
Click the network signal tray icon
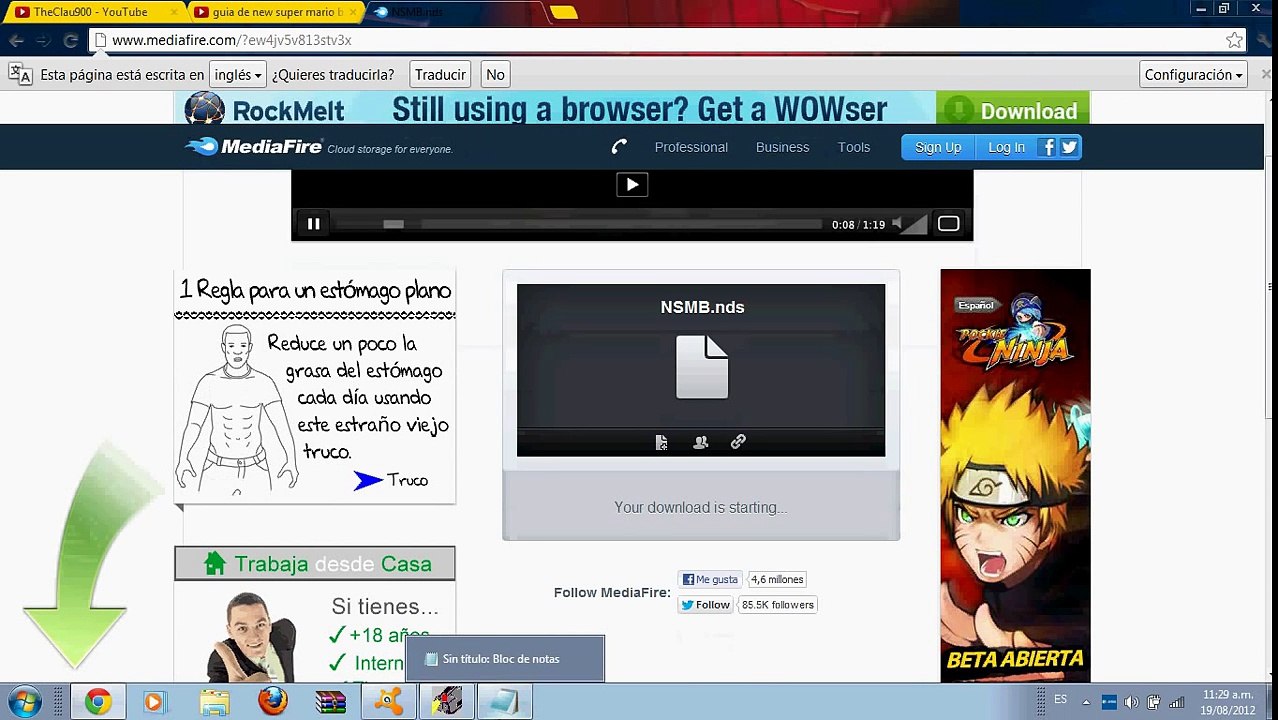1177,702
